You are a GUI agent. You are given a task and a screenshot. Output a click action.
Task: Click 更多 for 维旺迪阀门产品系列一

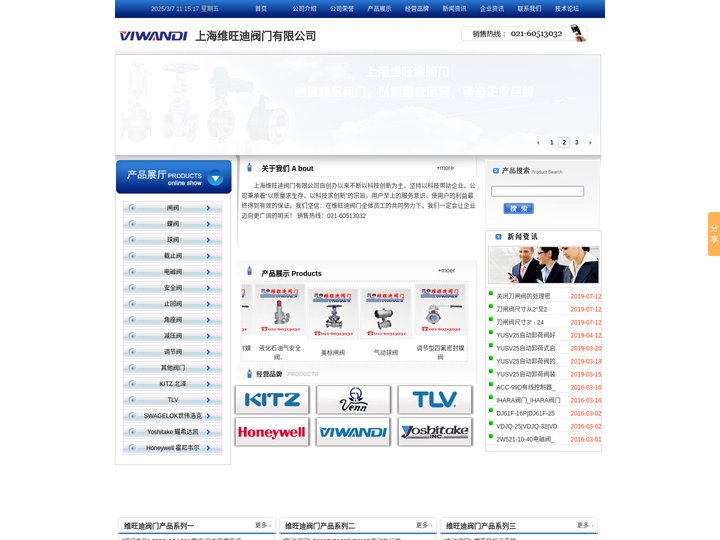[x=263, y=525]
